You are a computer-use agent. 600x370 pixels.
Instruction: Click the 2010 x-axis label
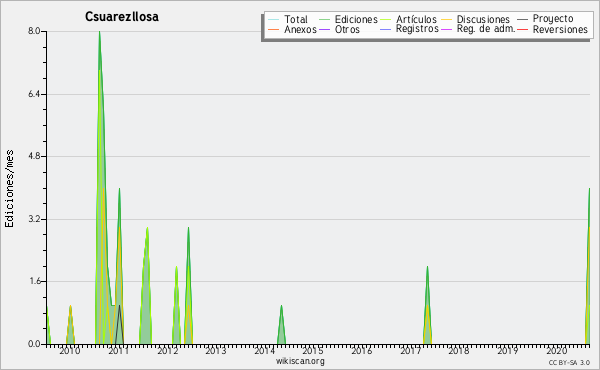click(x=70, y=351)
